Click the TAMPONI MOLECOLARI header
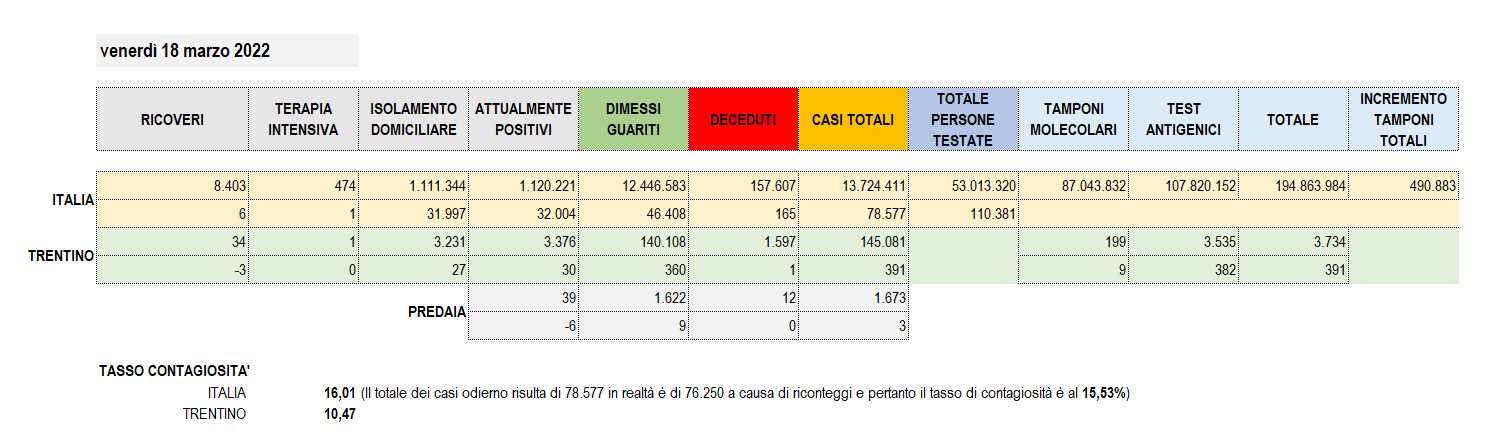Image resolution: width=1490 pixels, height=448 pixels. 1073,120
